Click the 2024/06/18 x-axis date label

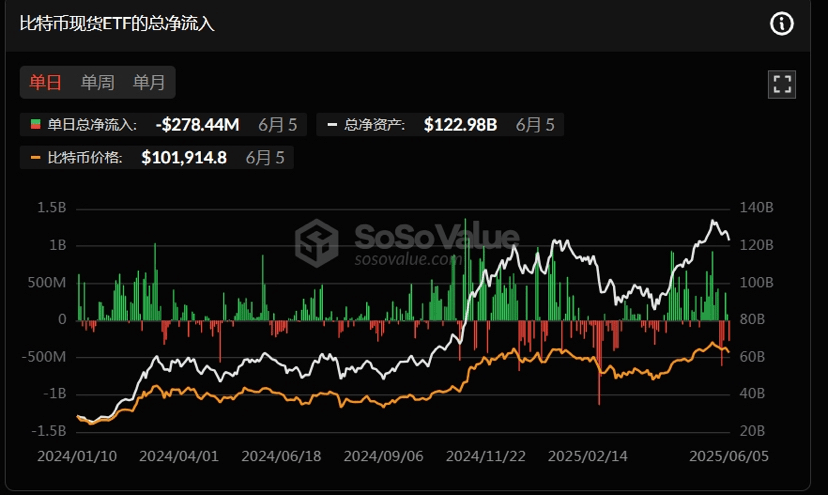coord(281,456)
